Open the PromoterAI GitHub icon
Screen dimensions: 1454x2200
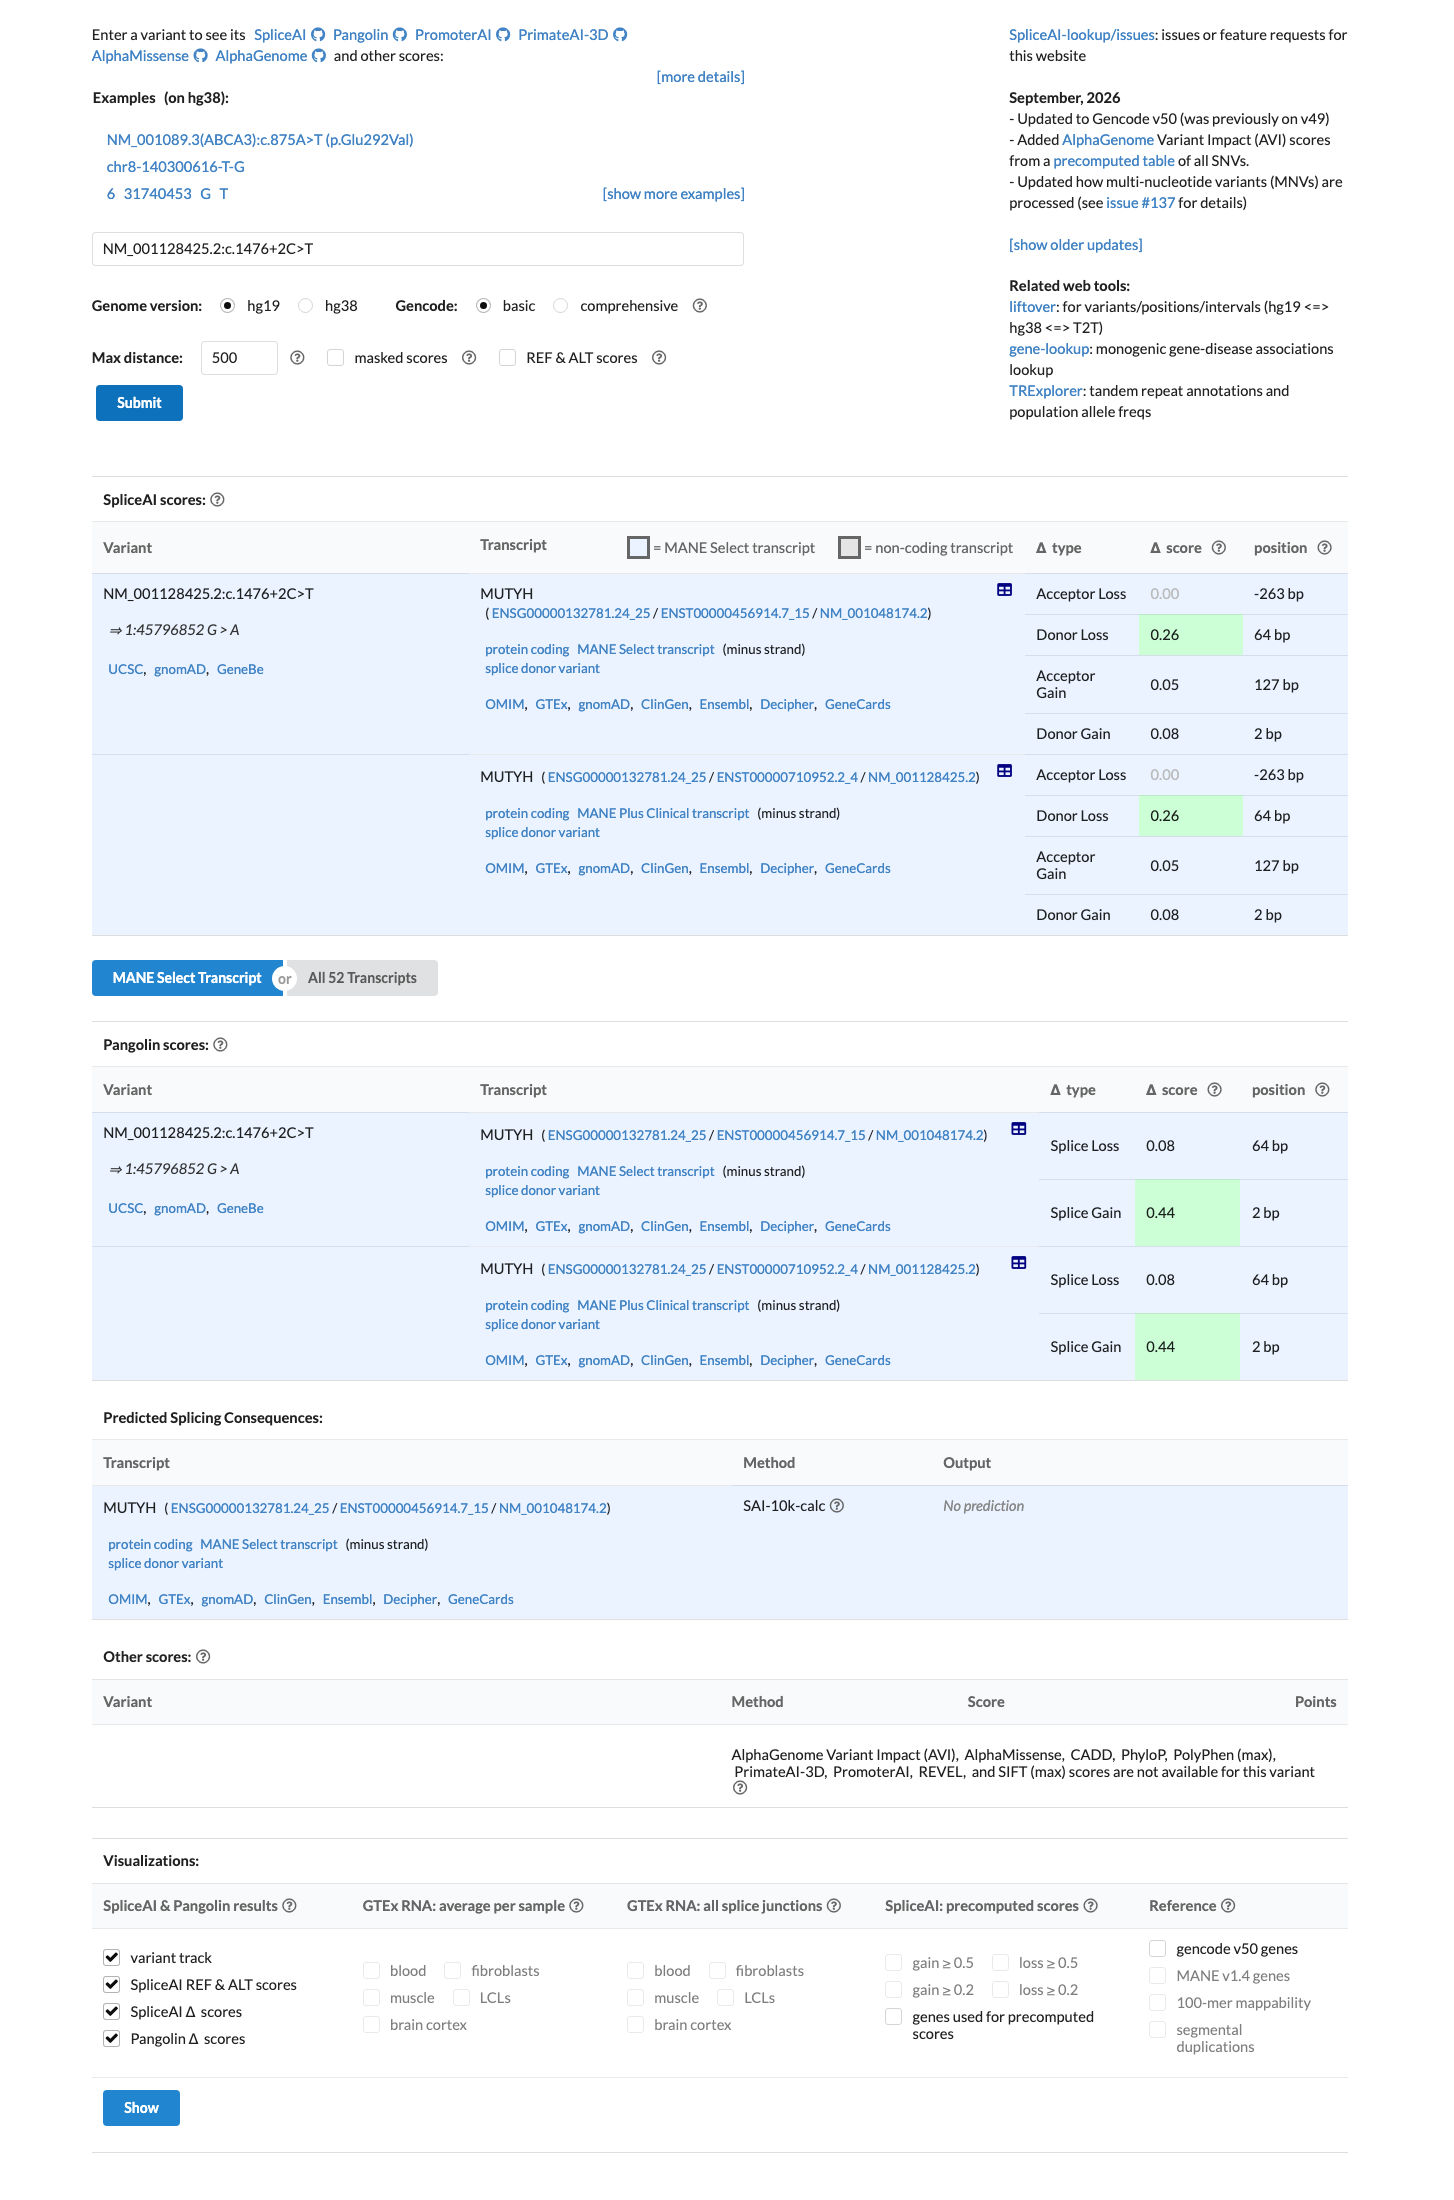[x=503, y=35]
